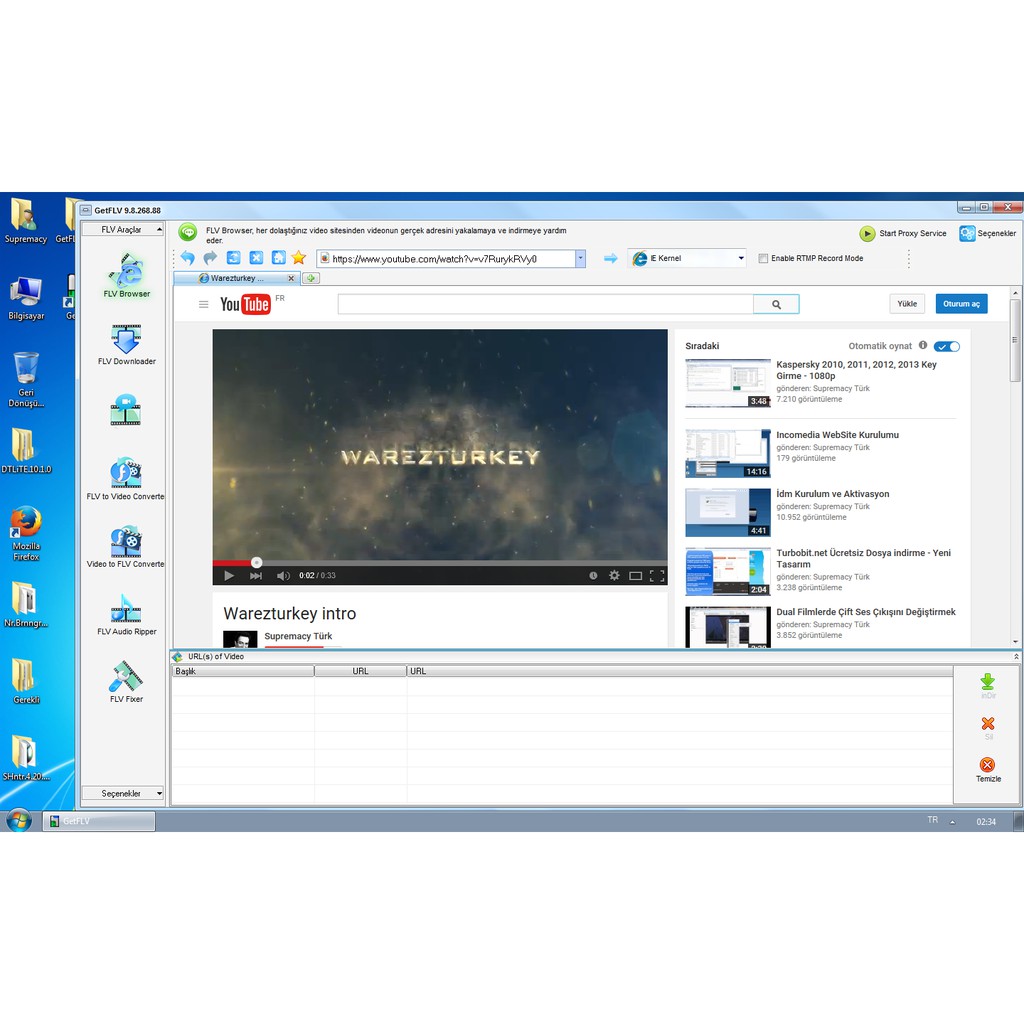Screen dimensions: 1024x1024
Task: Go to the browser home page
Action: pyautogui.click(x=279, y=258)
